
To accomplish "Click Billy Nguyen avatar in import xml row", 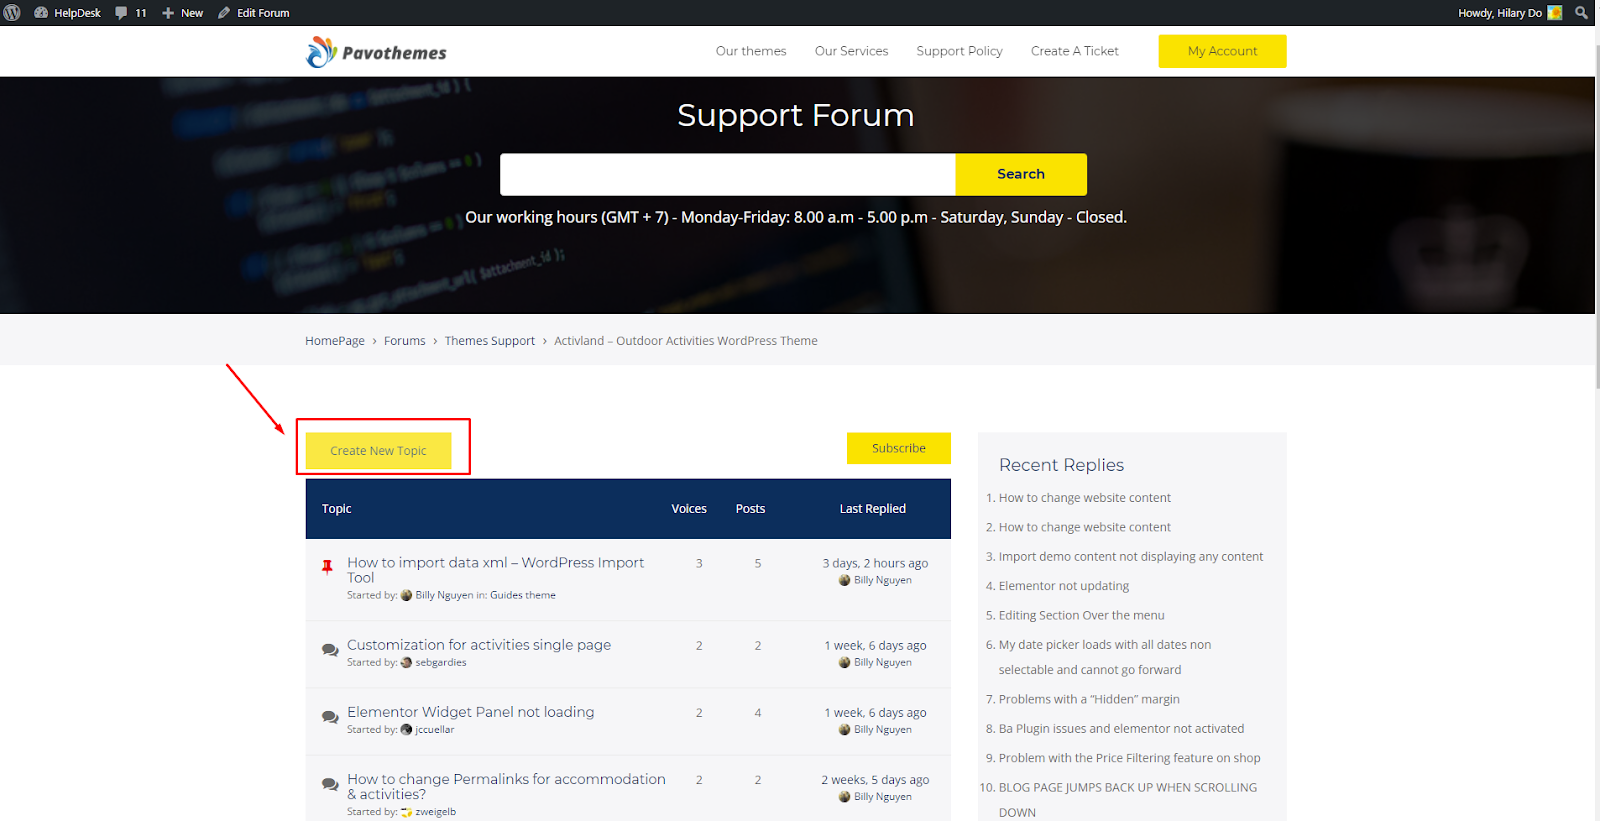I will (x=844, y=580).
